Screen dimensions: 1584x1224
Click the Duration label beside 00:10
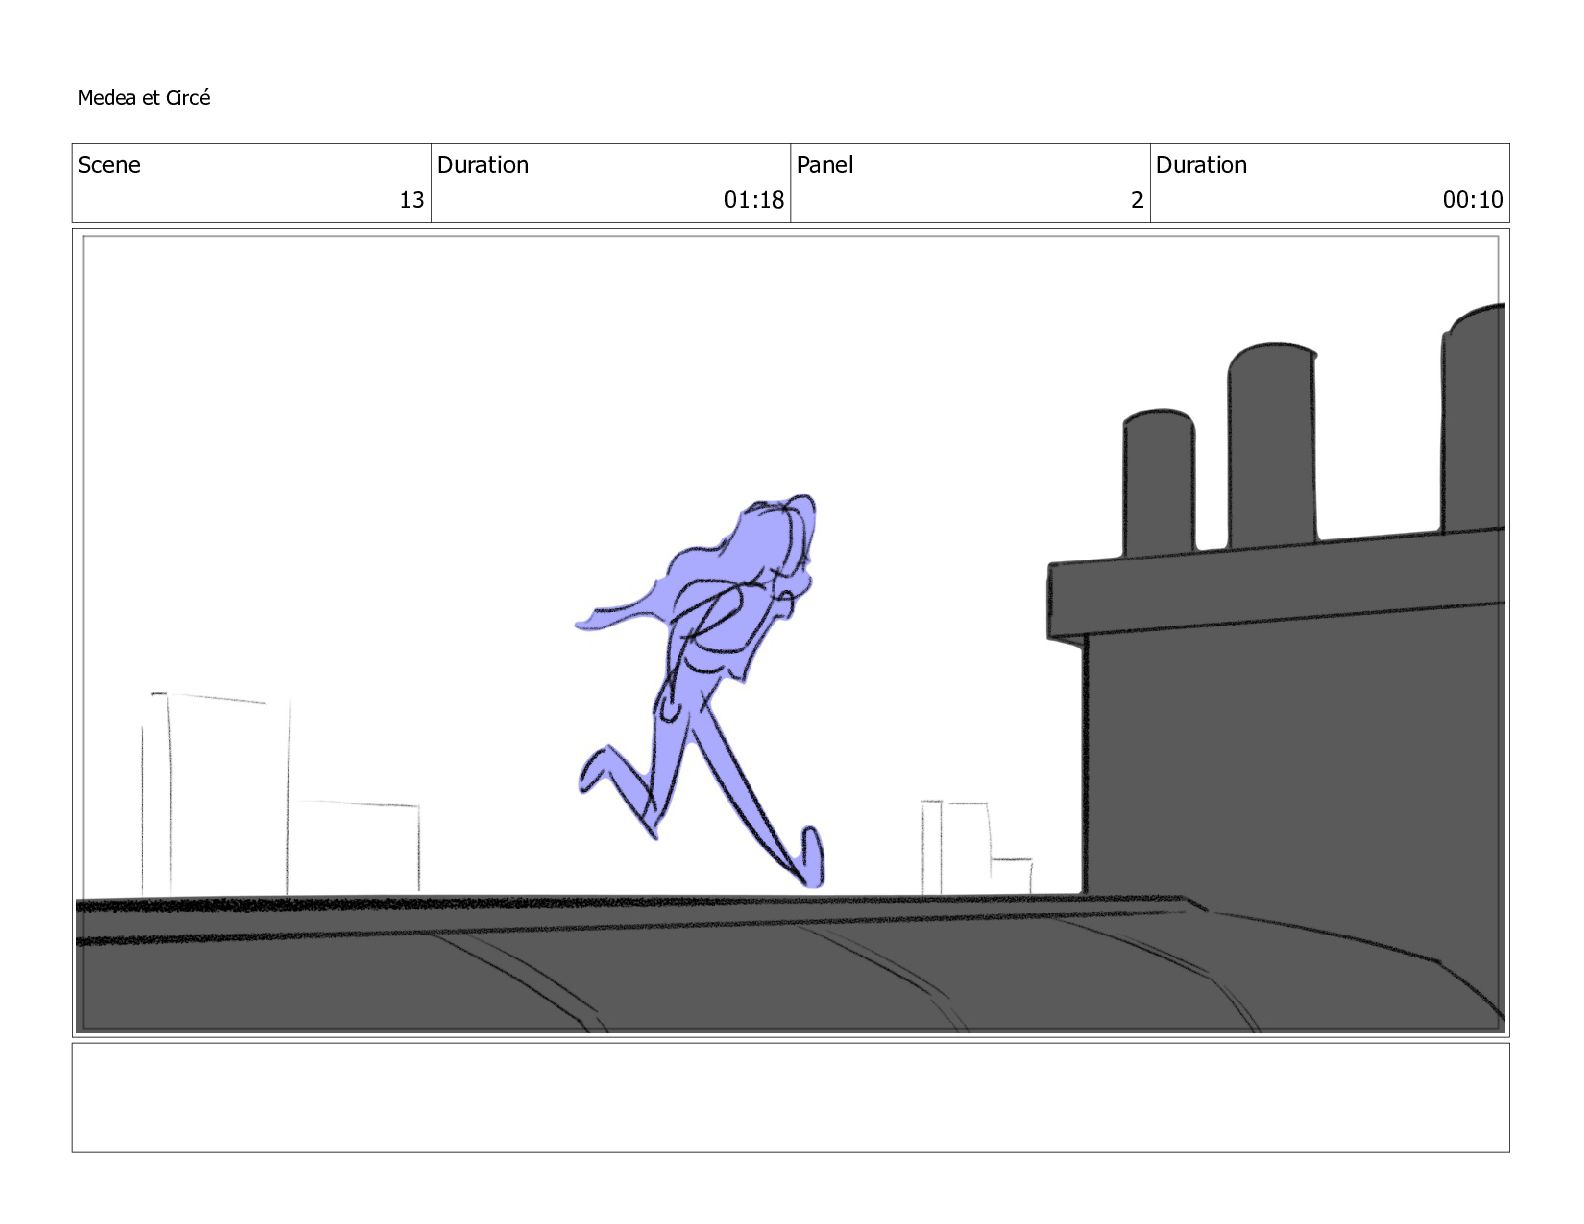tap(1202, 165)
